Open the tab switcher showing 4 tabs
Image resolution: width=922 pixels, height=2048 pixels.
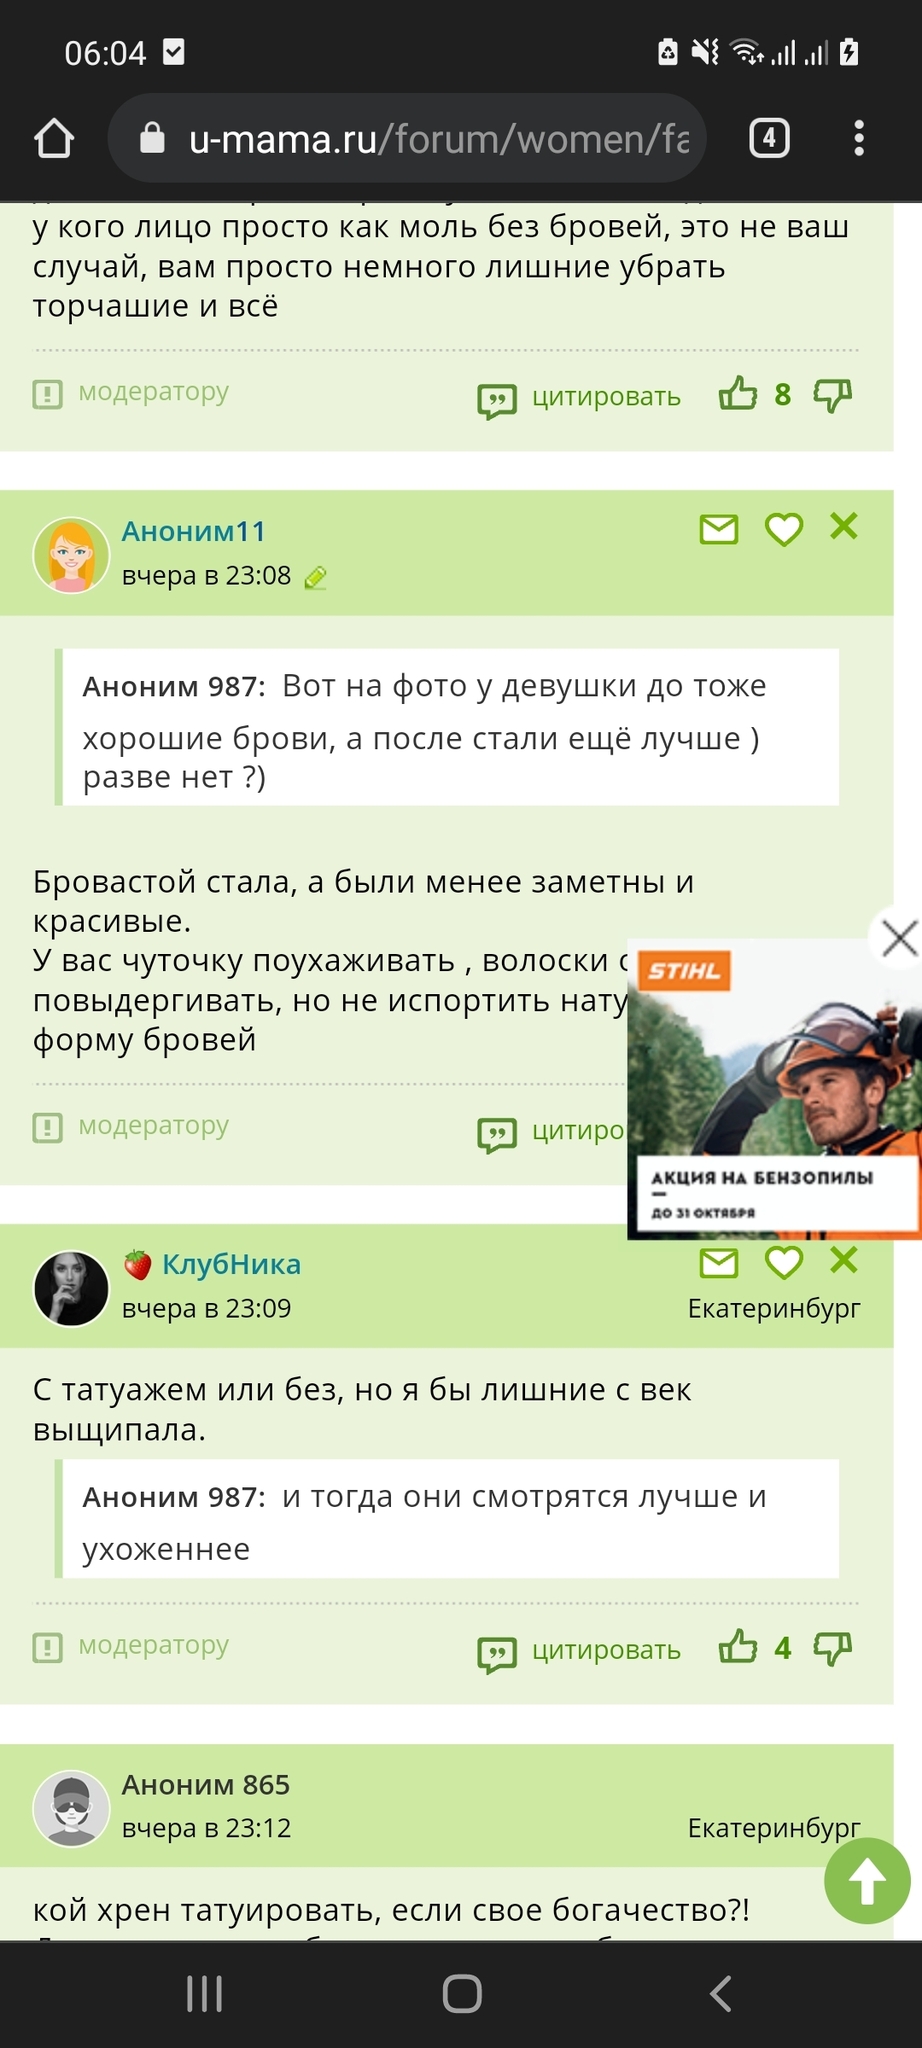769,138
